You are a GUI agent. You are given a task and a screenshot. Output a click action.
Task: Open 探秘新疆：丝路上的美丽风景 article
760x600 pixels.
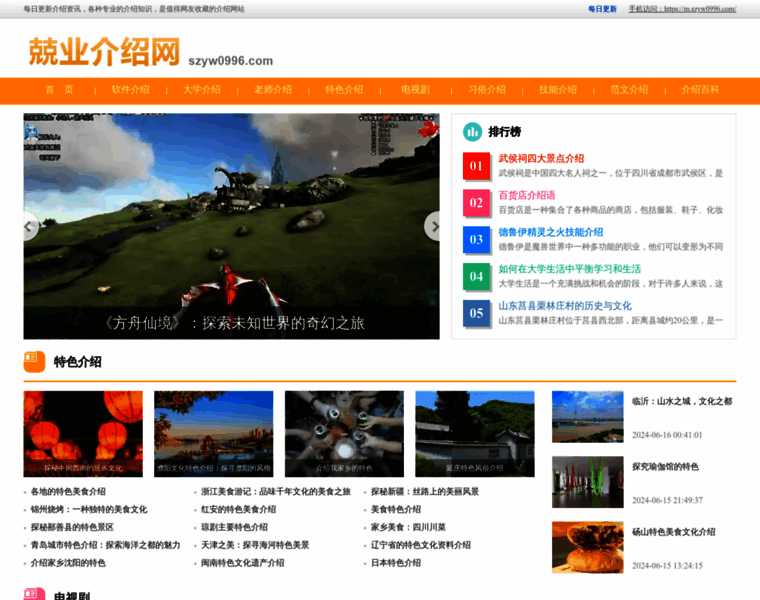(424, 492)
